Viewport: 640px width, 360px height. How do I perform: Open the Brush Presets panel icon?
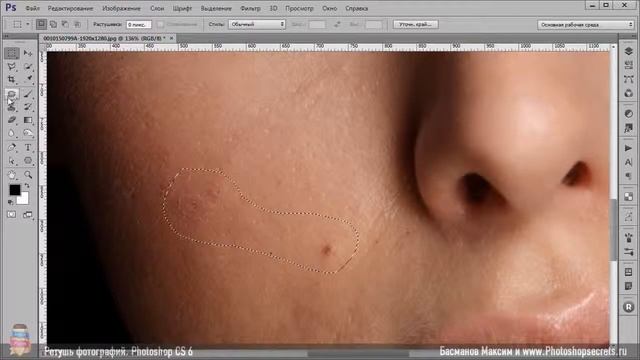(628, 238)
